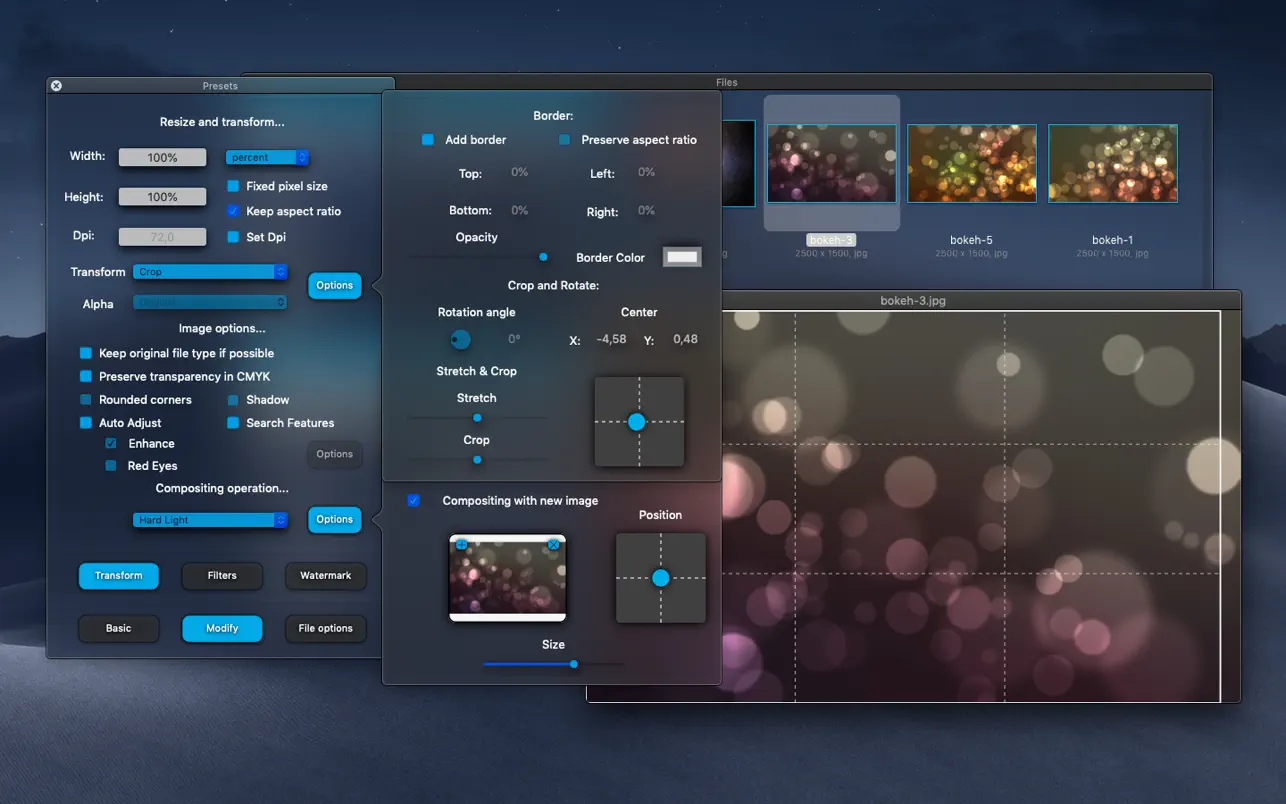The image size is (1286, 804).
Task: Click the plus icon on compositing image preview
Action: click(x=461, y=545)
